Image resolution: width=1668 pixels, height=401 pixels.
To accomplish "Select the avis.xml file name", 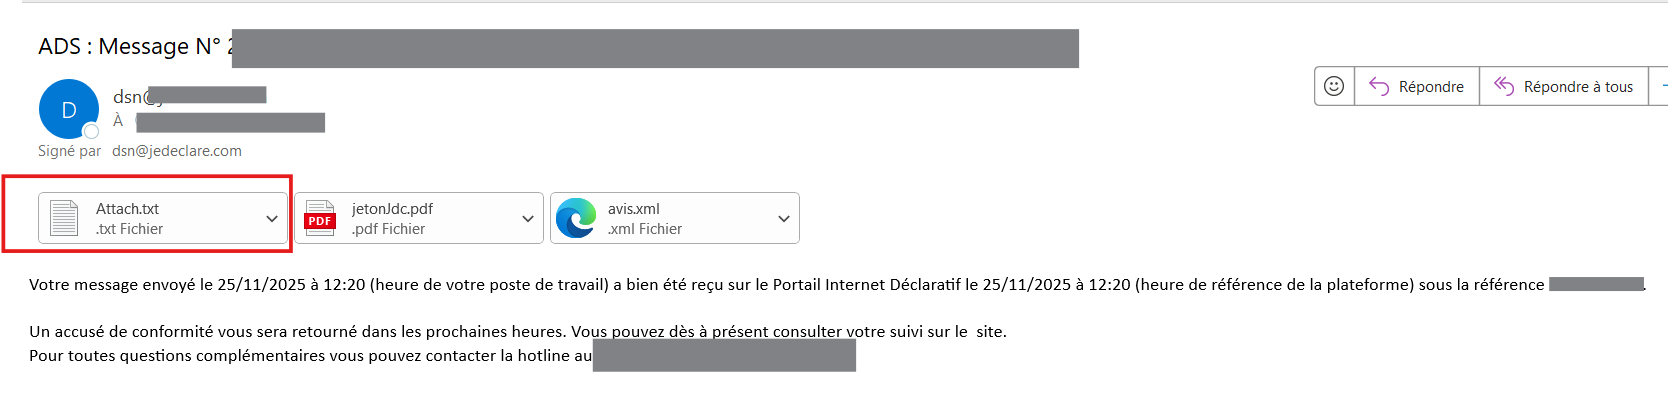I will 634,209.
